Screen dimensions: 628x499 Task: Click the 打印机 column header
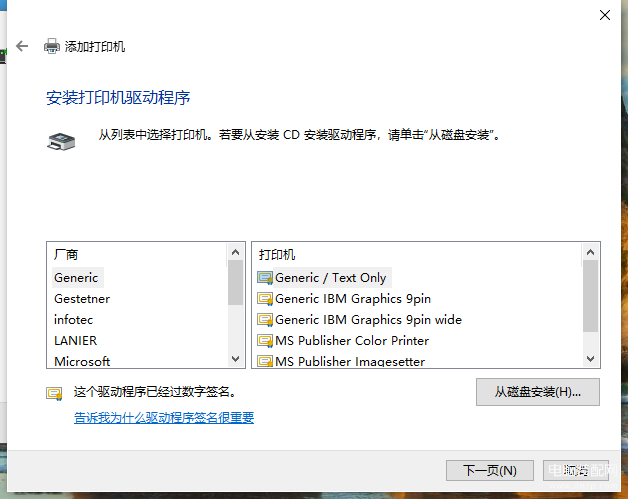(277, 255)
